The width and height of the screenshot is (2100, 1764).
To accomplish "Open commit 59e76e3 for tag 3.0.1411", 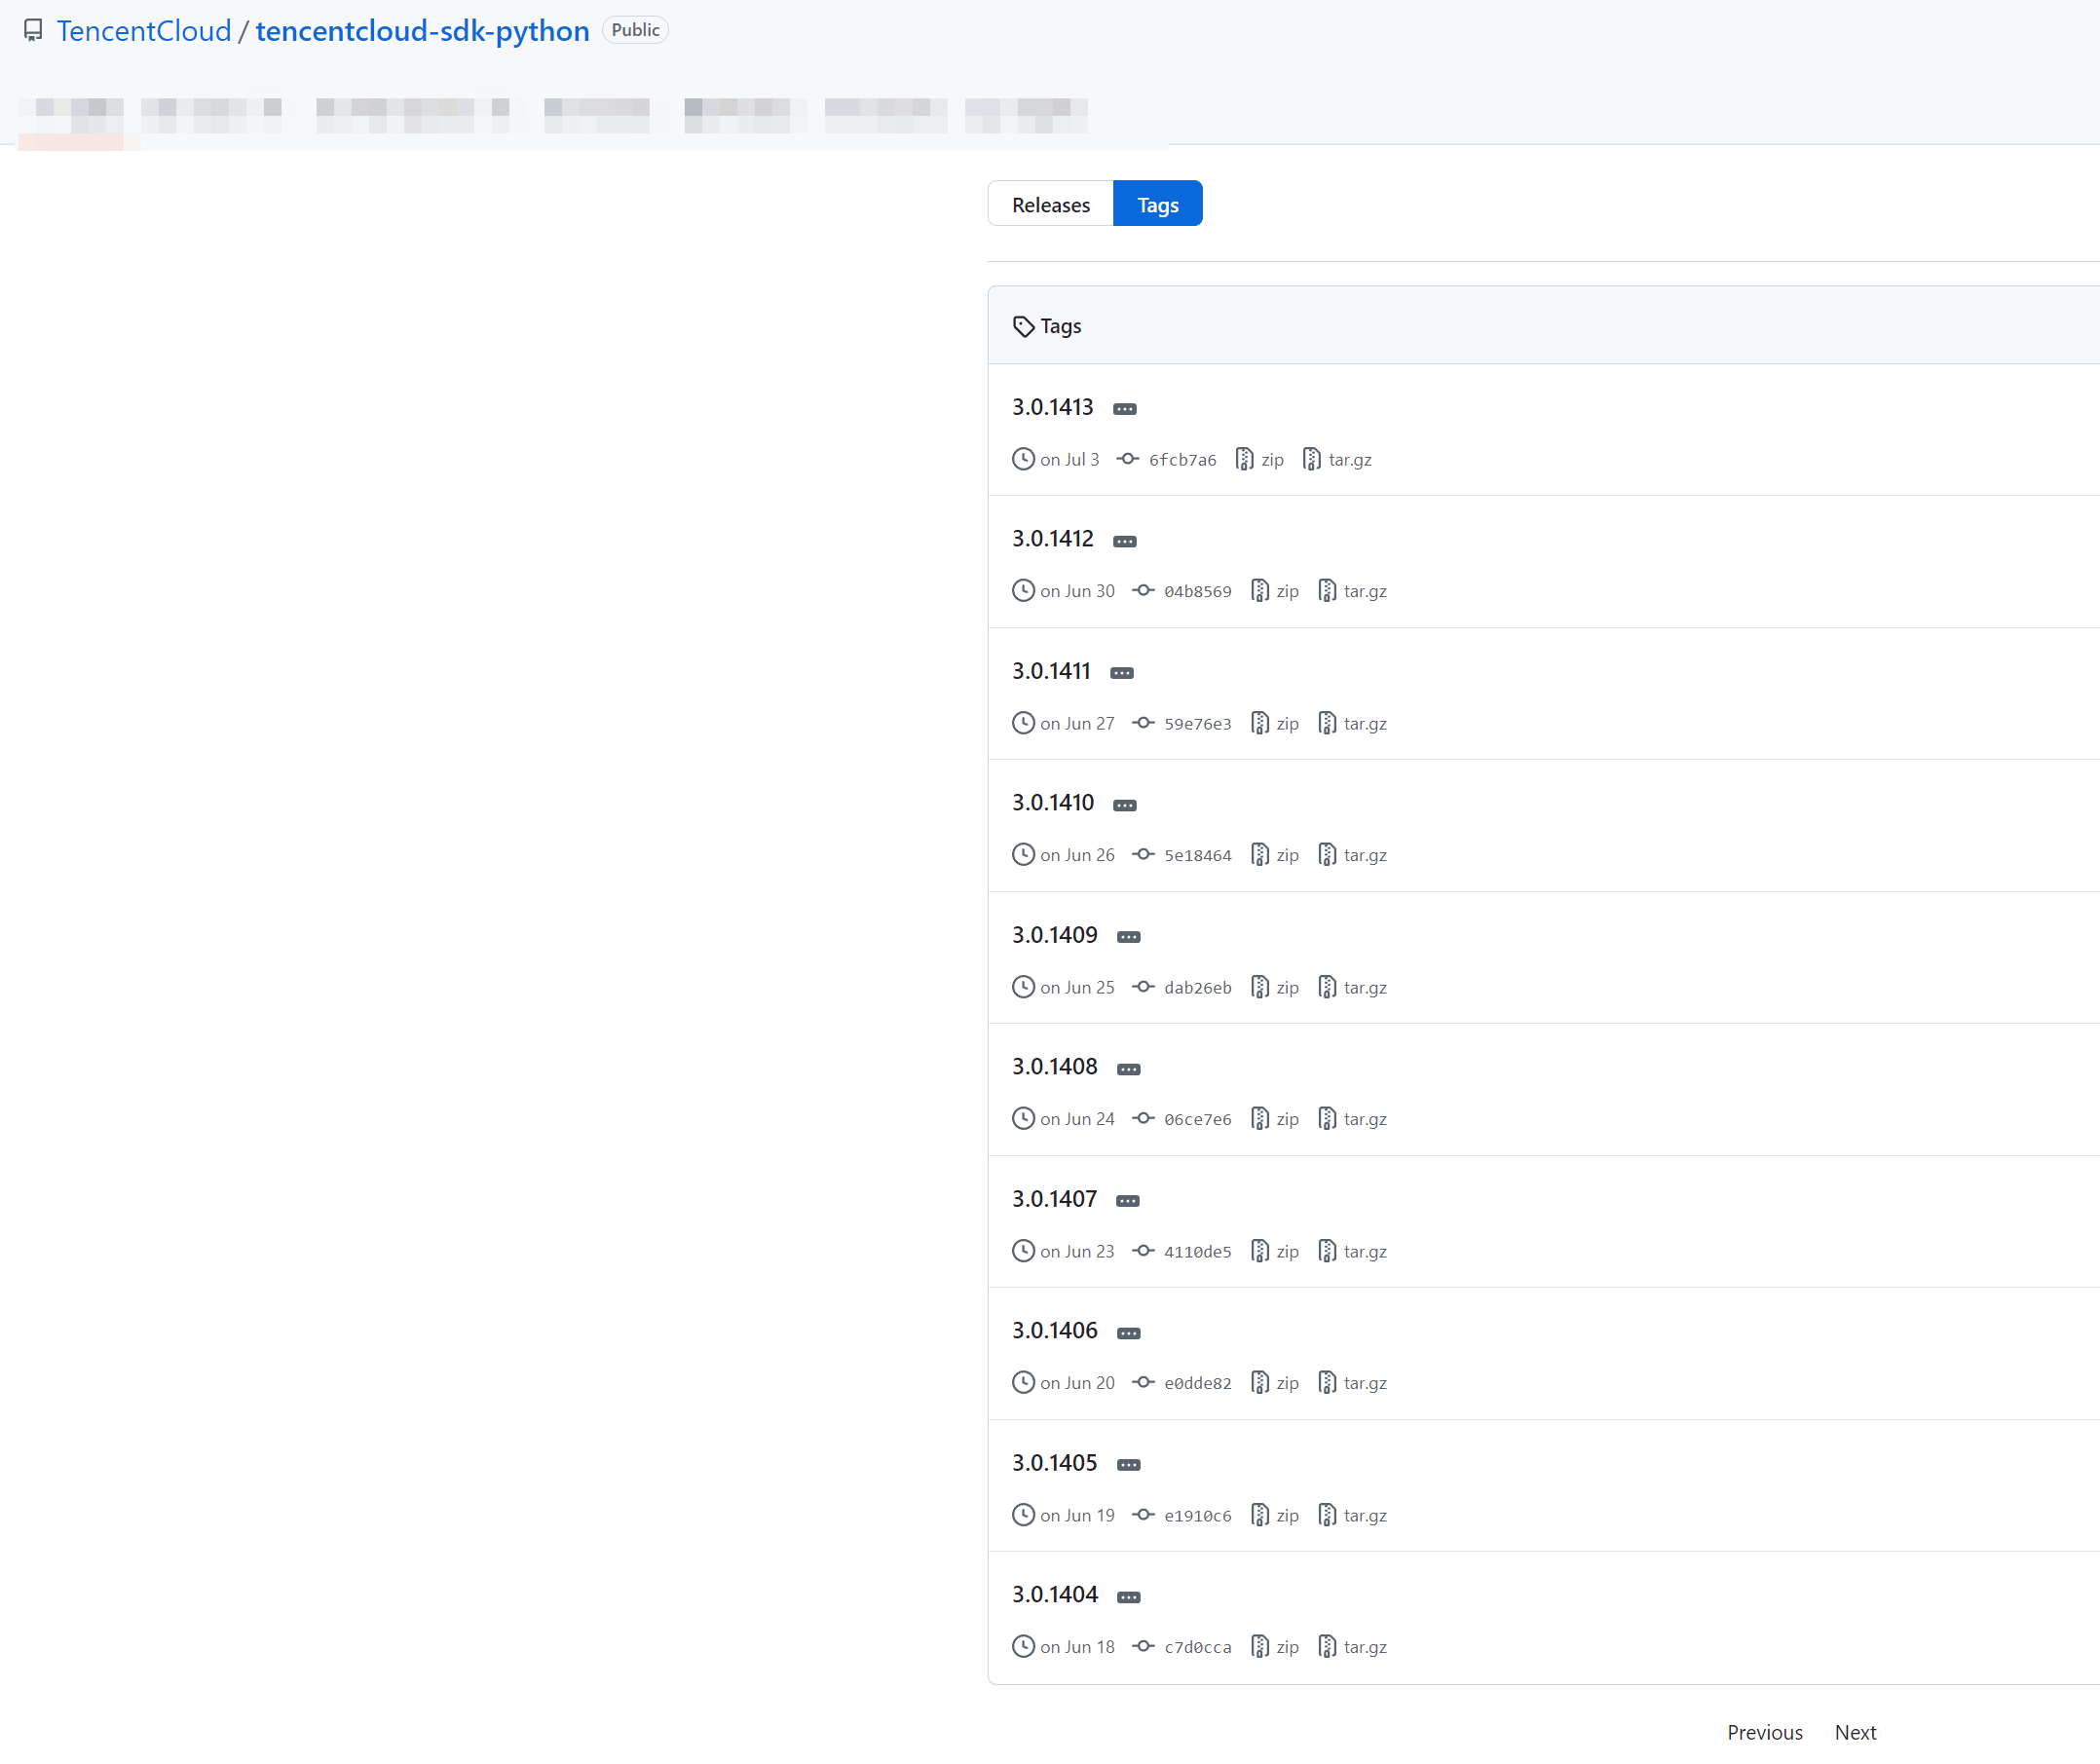I will [1196, 723].
